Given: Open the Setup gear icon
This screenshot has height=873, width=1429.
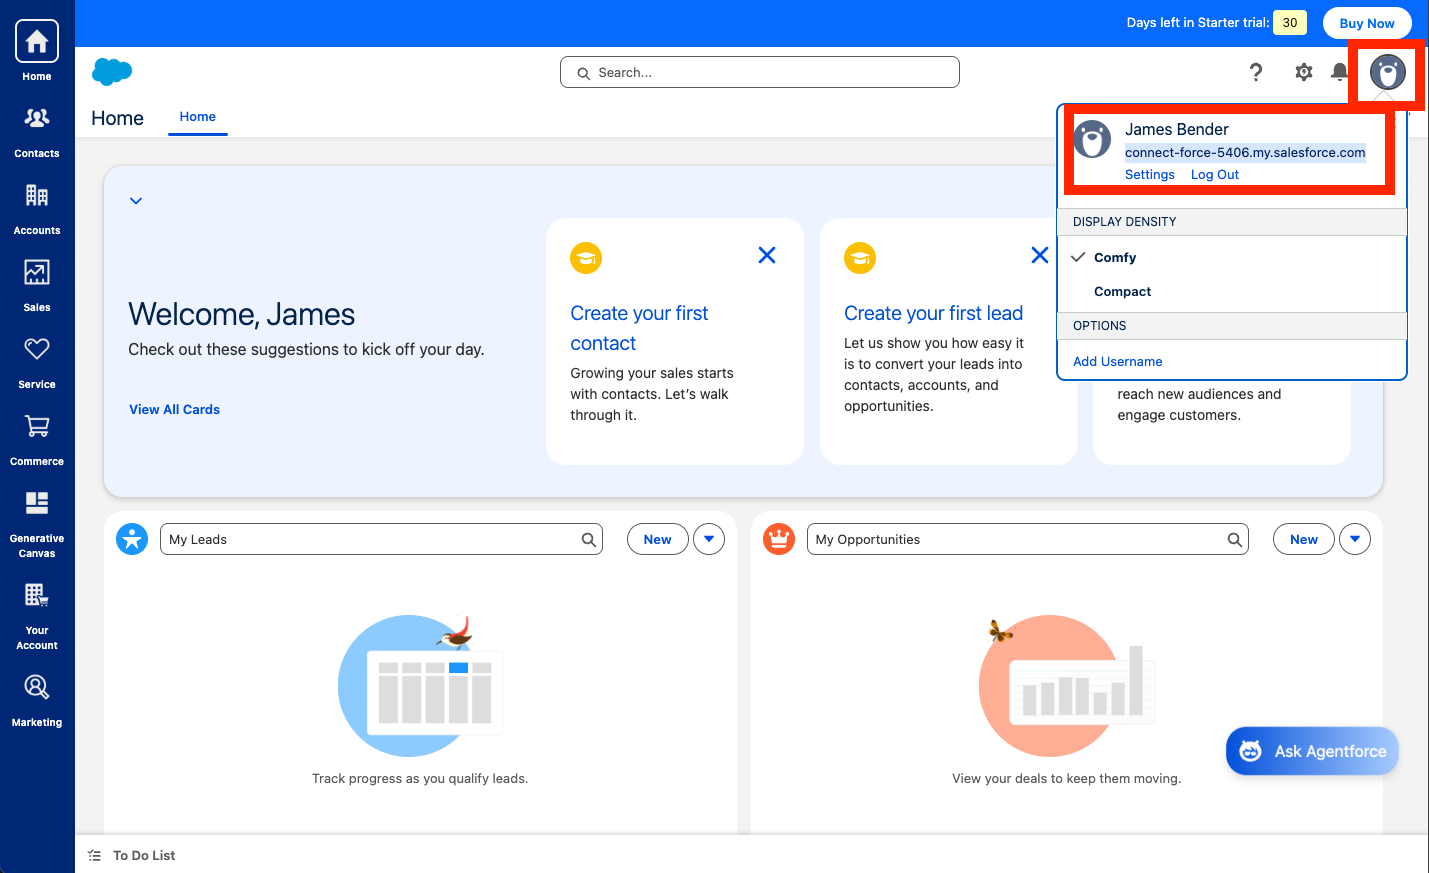Looking at the screenshot, I should tap(1304, 72).
